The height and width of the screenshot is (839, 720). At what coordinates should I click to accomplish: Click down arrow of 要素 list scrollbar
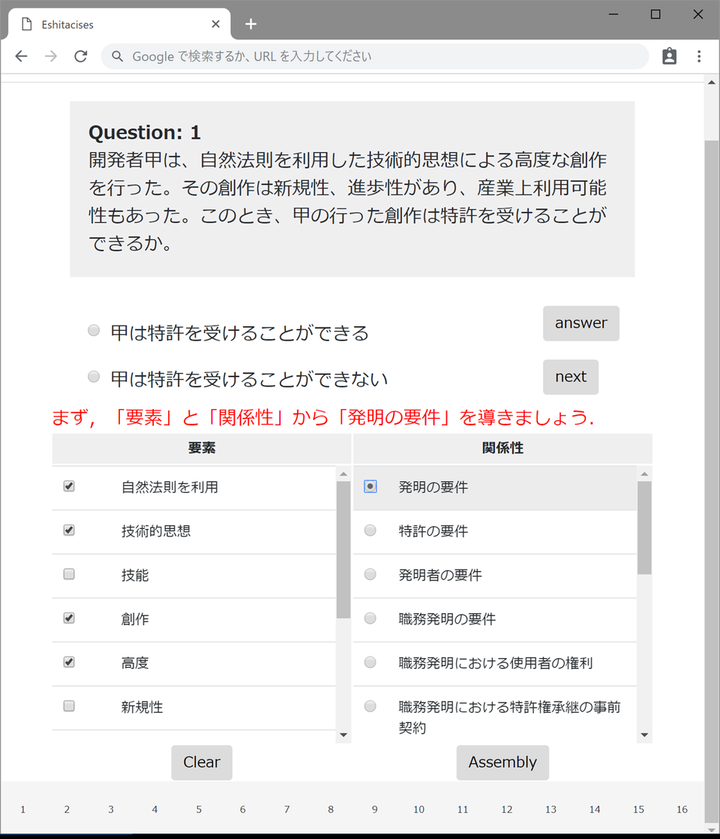click(343, 735)
